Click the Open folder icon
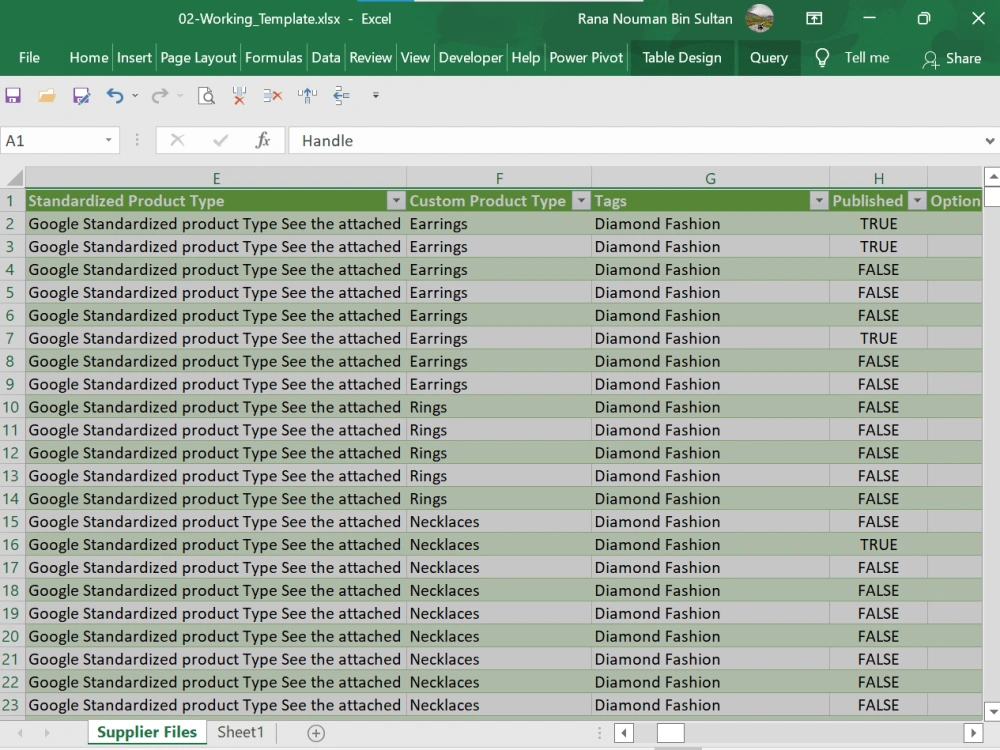The width and height of the screenshot is (1000, 750). [47, 96]
